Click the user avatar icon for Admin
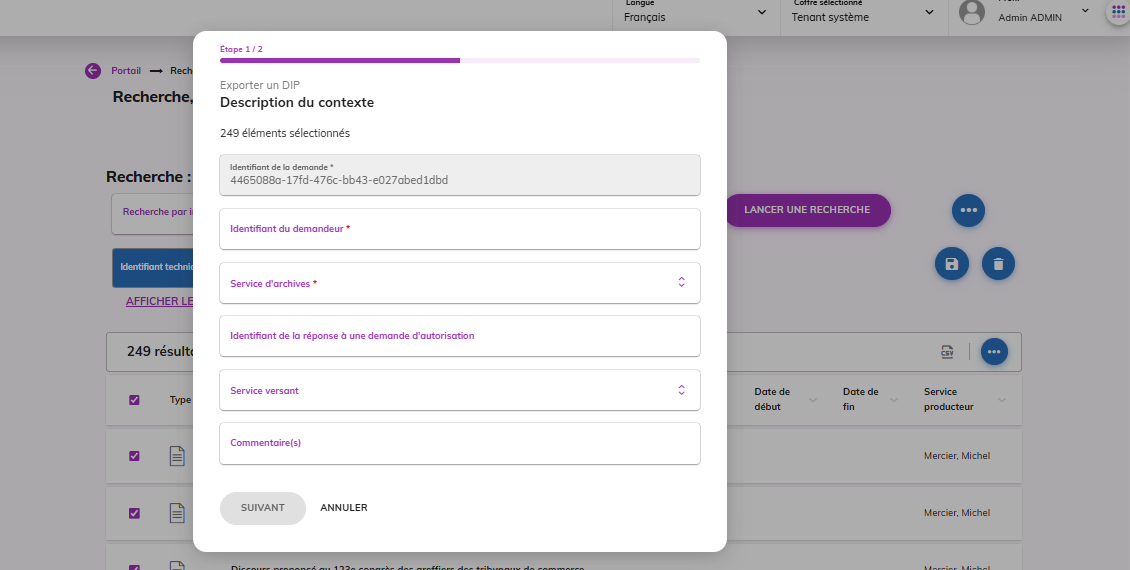 [971, 12]
